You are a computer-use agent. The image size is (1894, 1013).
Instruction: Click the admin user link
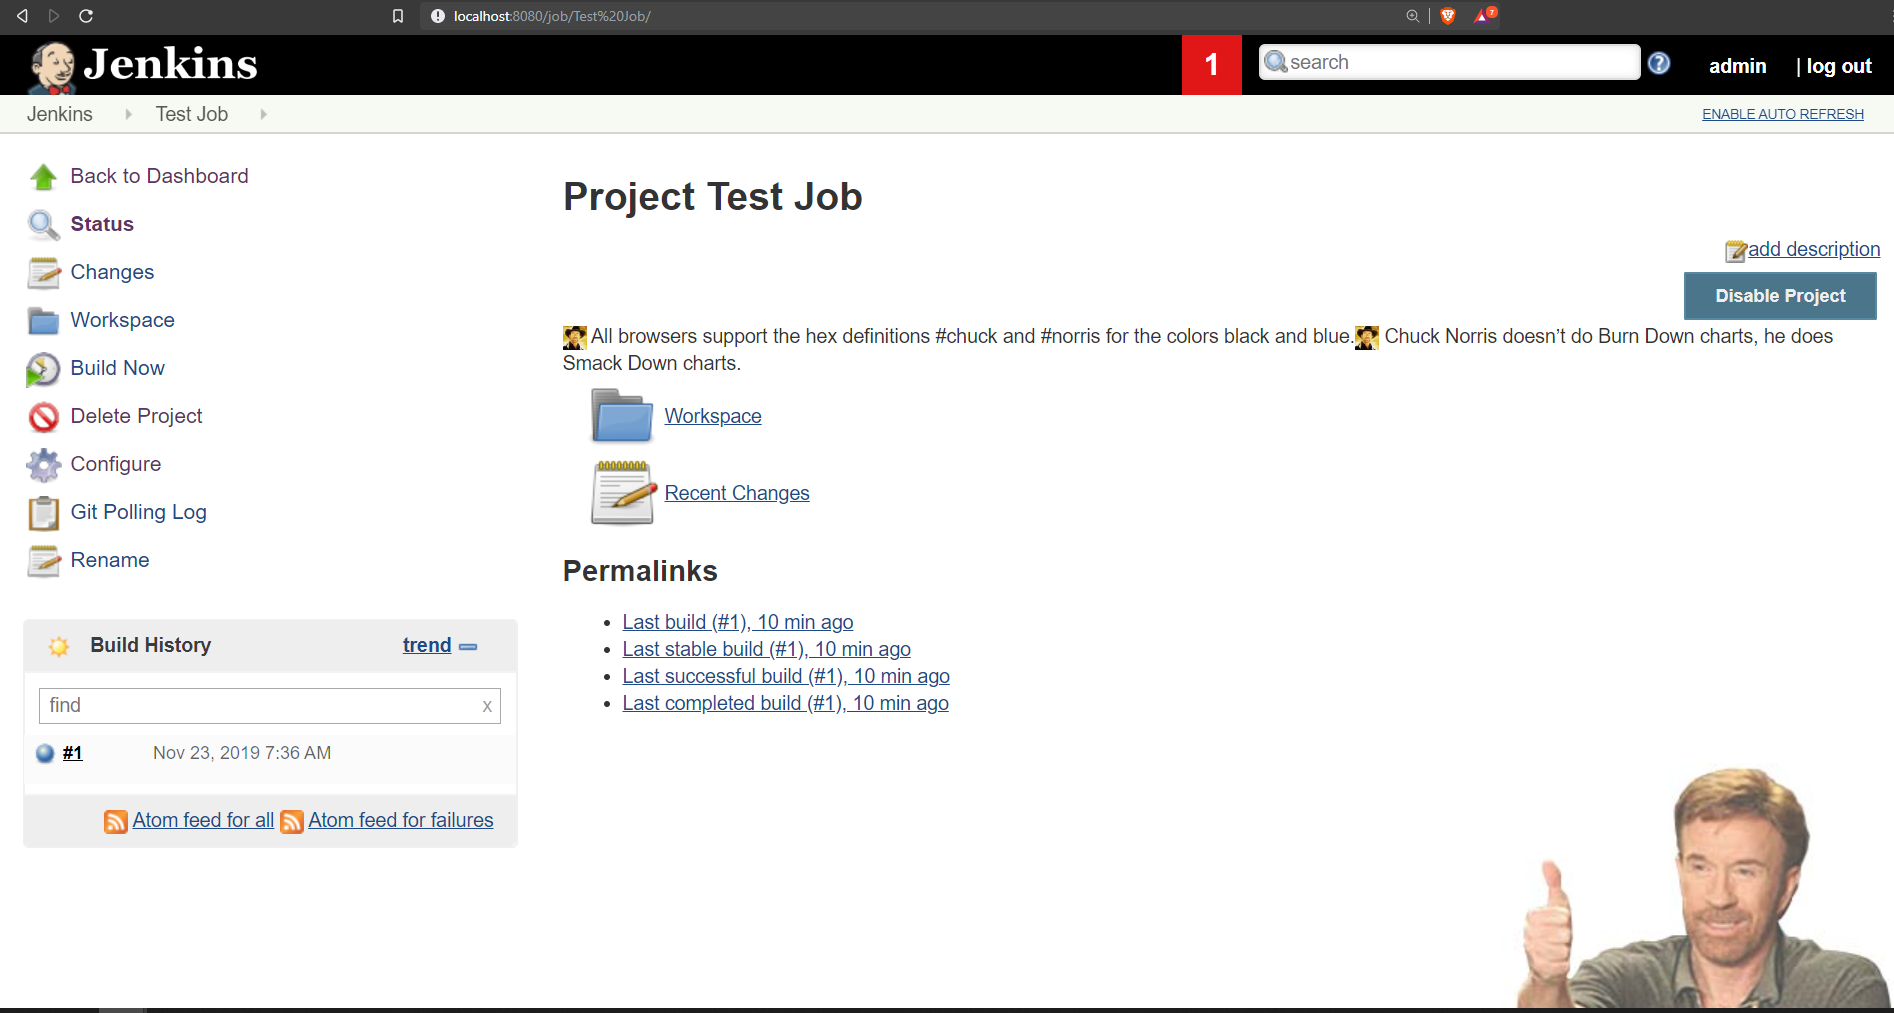(1737, 66)
